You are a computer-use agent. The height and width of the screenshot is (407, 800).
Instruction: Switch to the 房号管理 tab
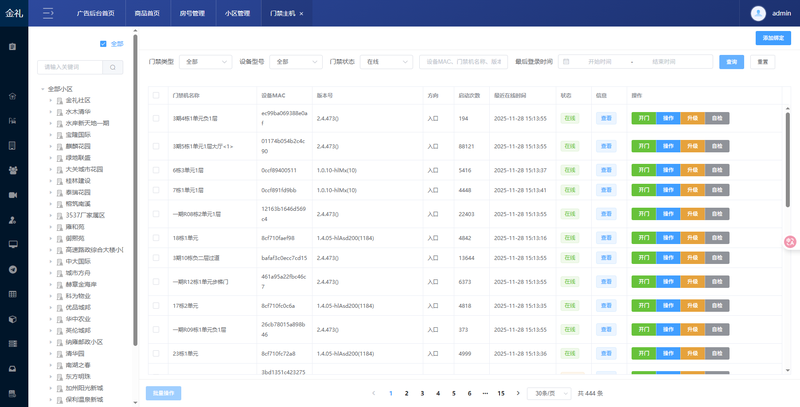click(x=192, y=14)
